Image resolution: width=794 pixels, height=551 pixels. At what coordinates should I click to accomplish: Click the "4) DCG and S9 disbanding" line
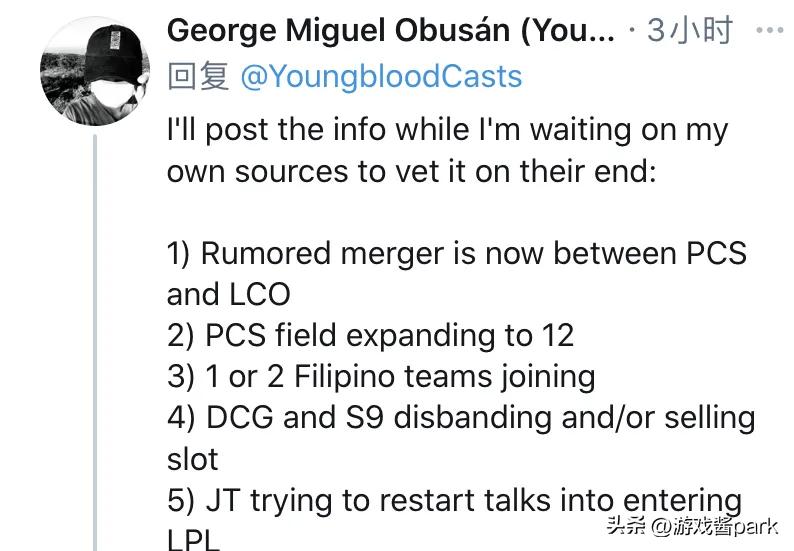coord(461,416)
